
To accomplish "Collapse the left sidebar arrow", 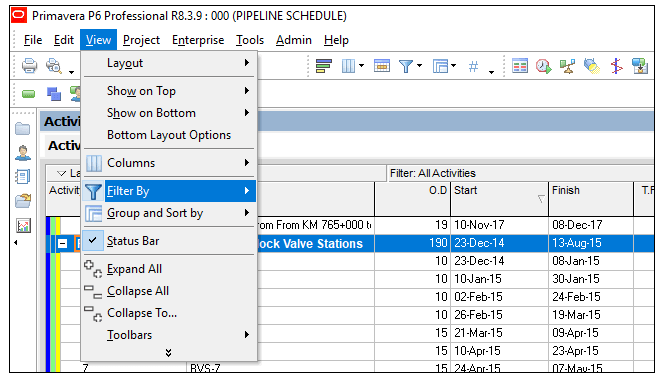I will click(16, 243).
